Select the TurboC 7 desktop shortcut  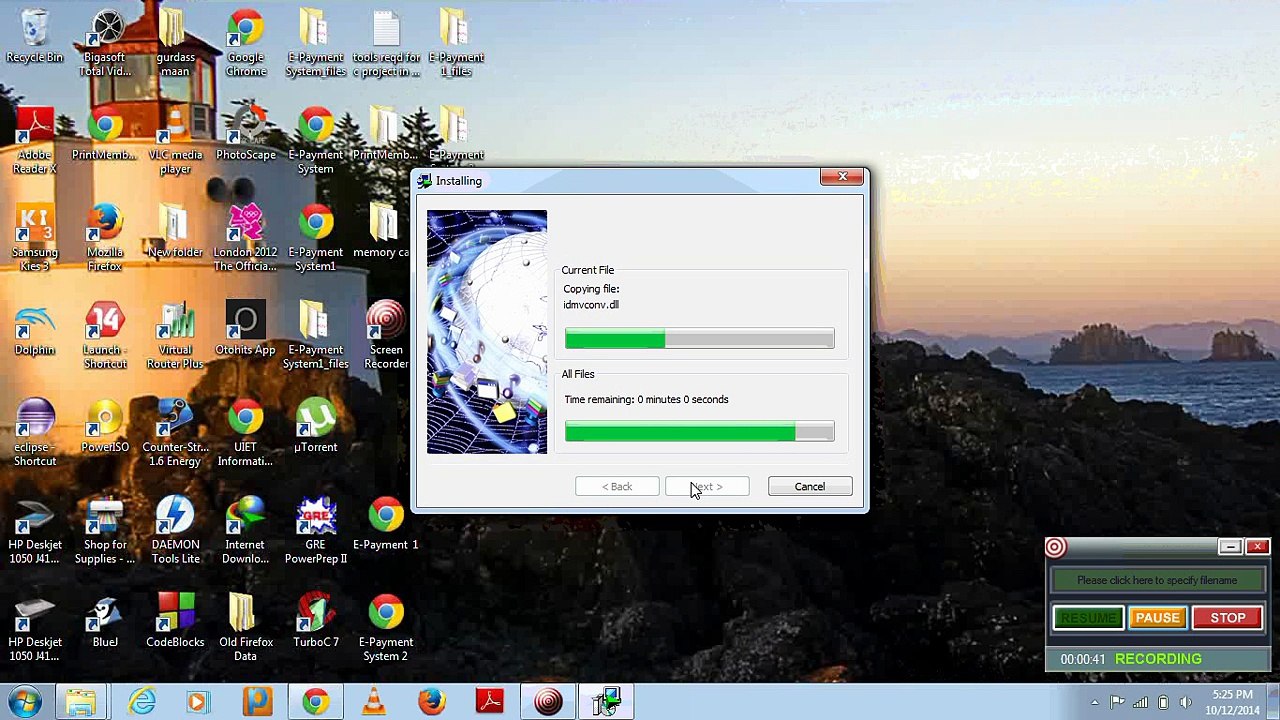tap(315, 622)
